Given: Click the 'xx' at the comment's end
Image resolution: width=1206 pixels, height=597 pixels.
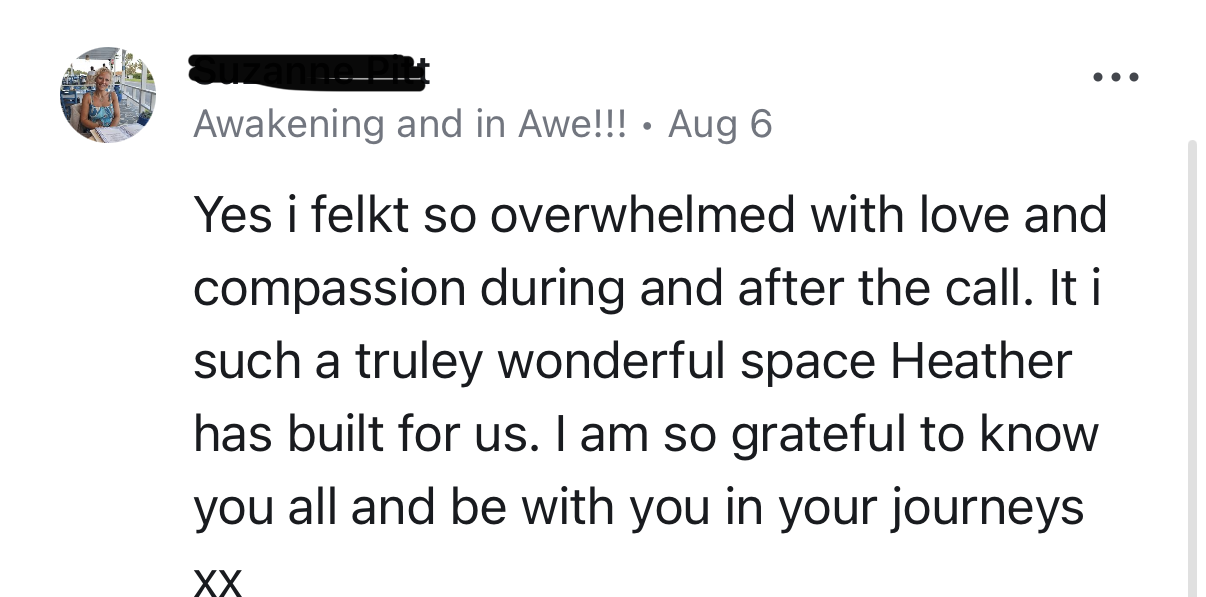Looking at the screenshot, I should 218,581.
